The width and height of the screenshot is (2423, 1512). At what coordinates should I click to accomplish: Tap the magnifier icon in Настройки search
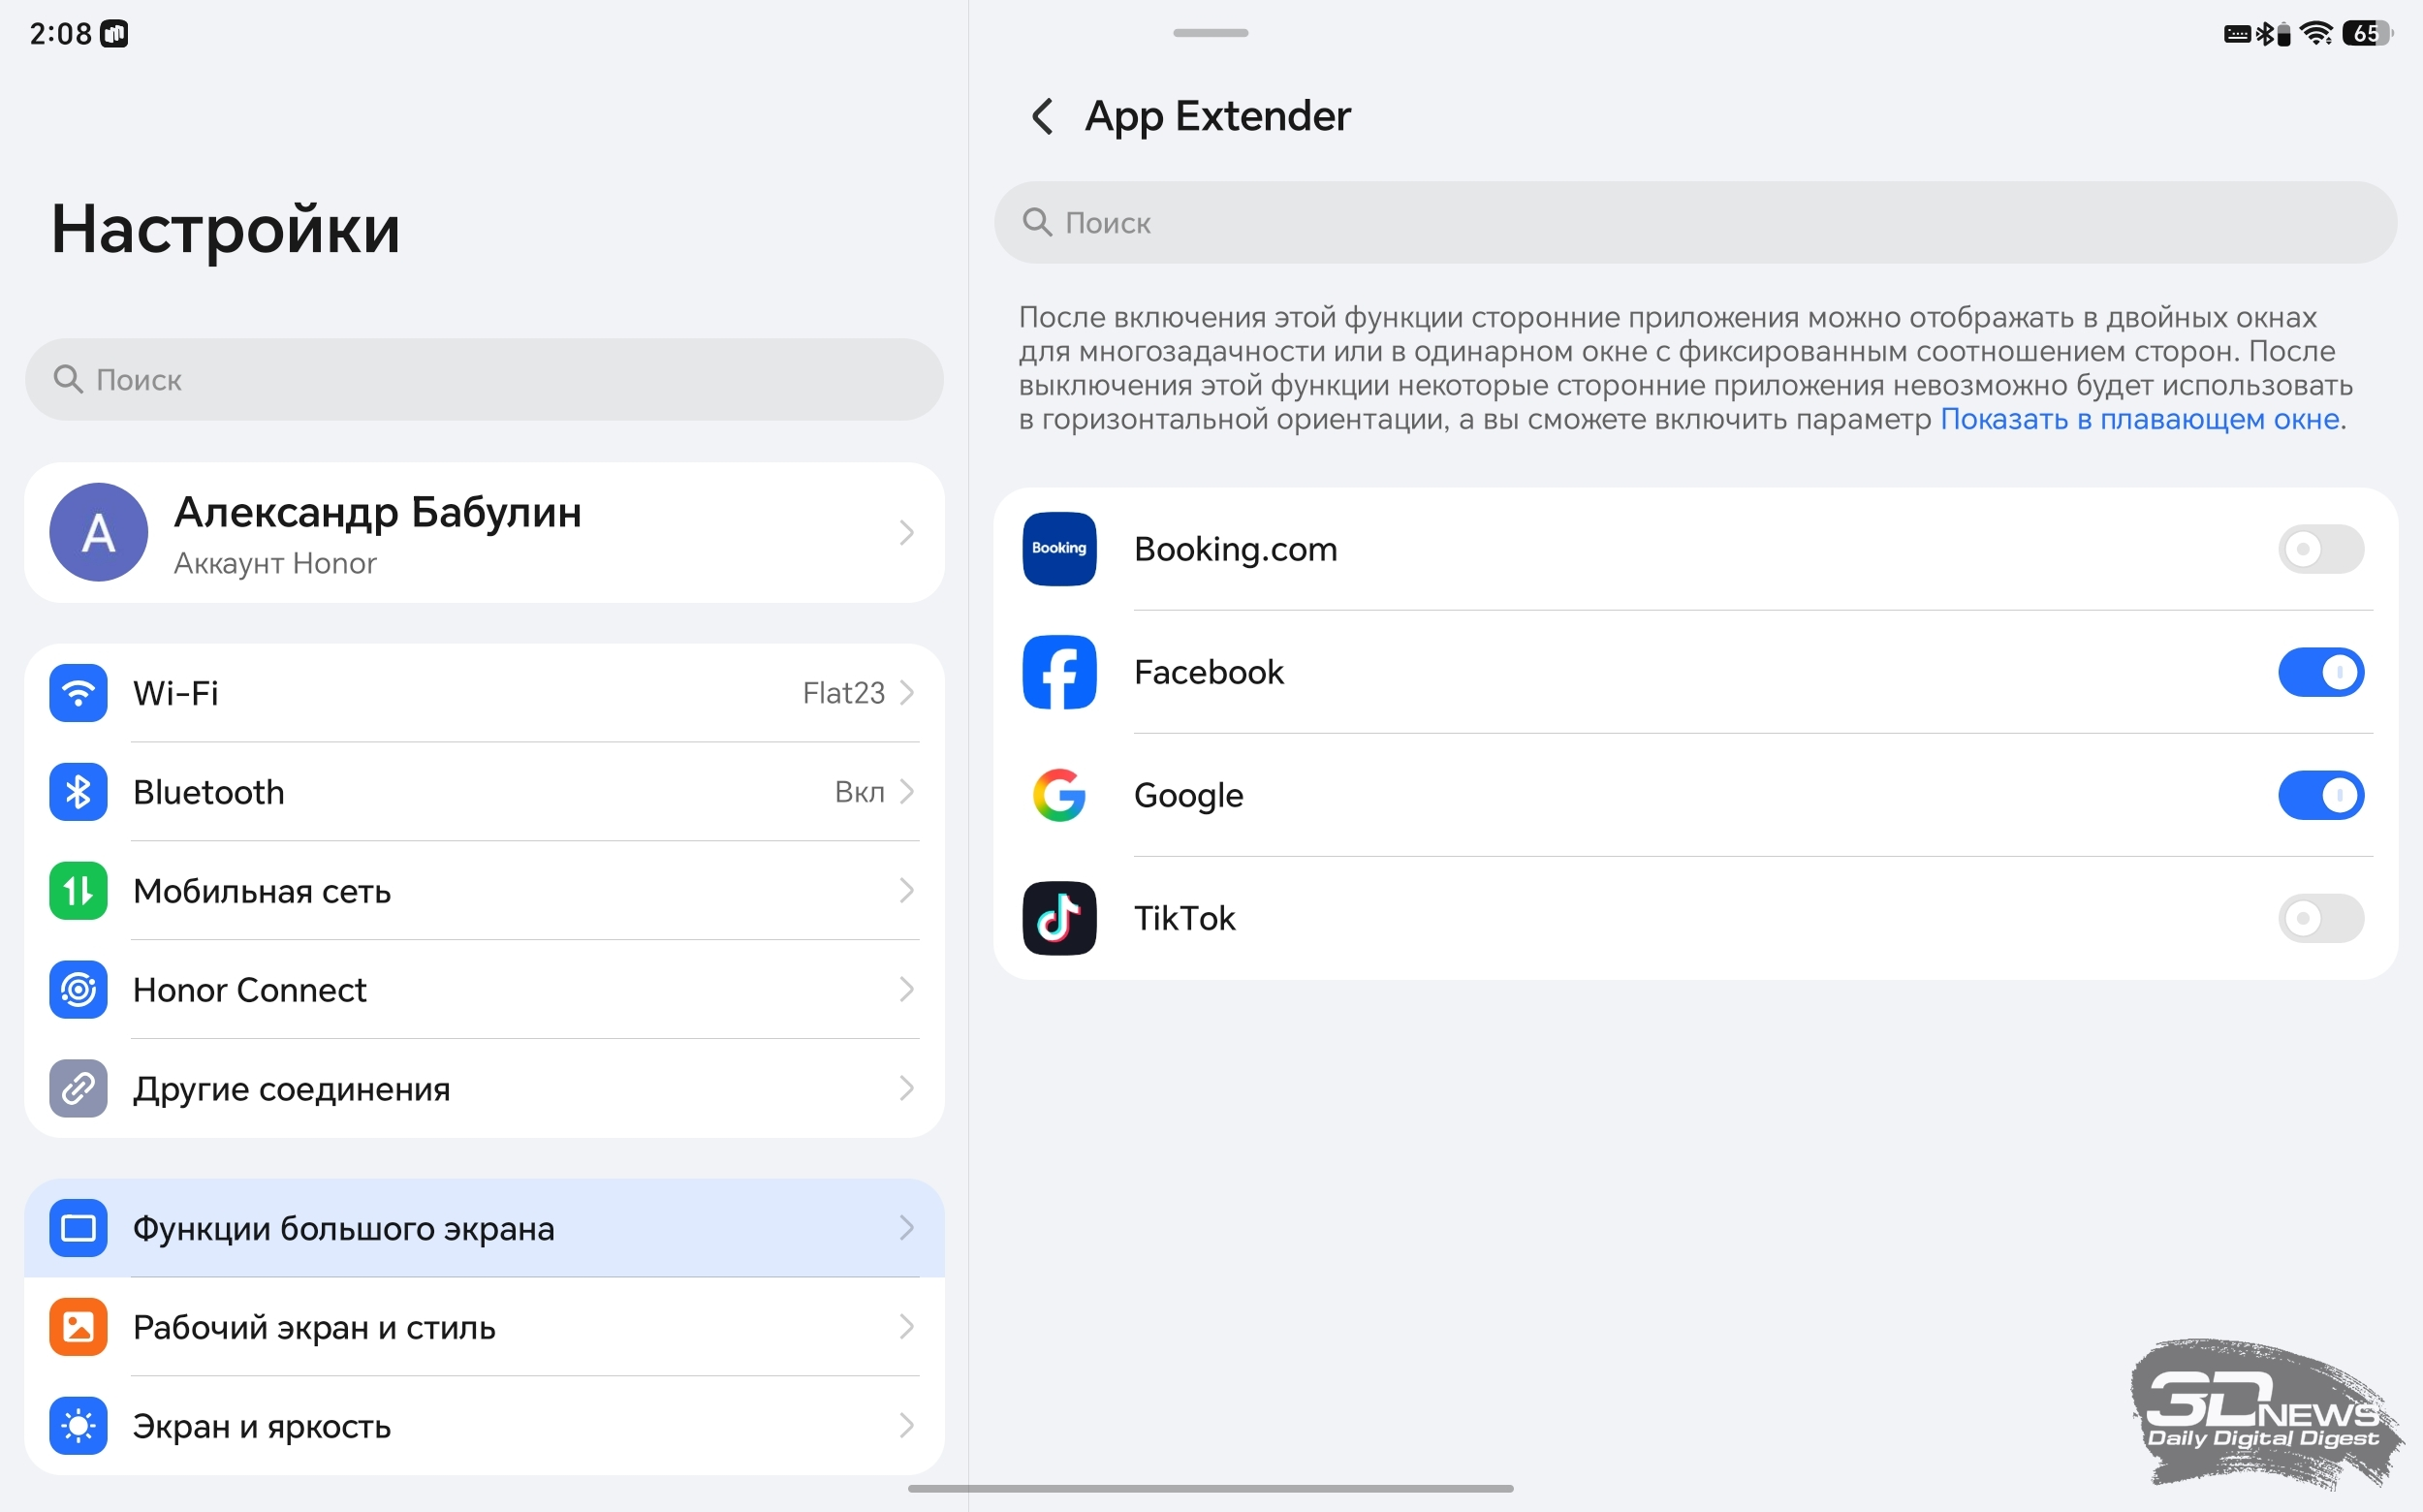pyautogui.click(x=68, y=379)
